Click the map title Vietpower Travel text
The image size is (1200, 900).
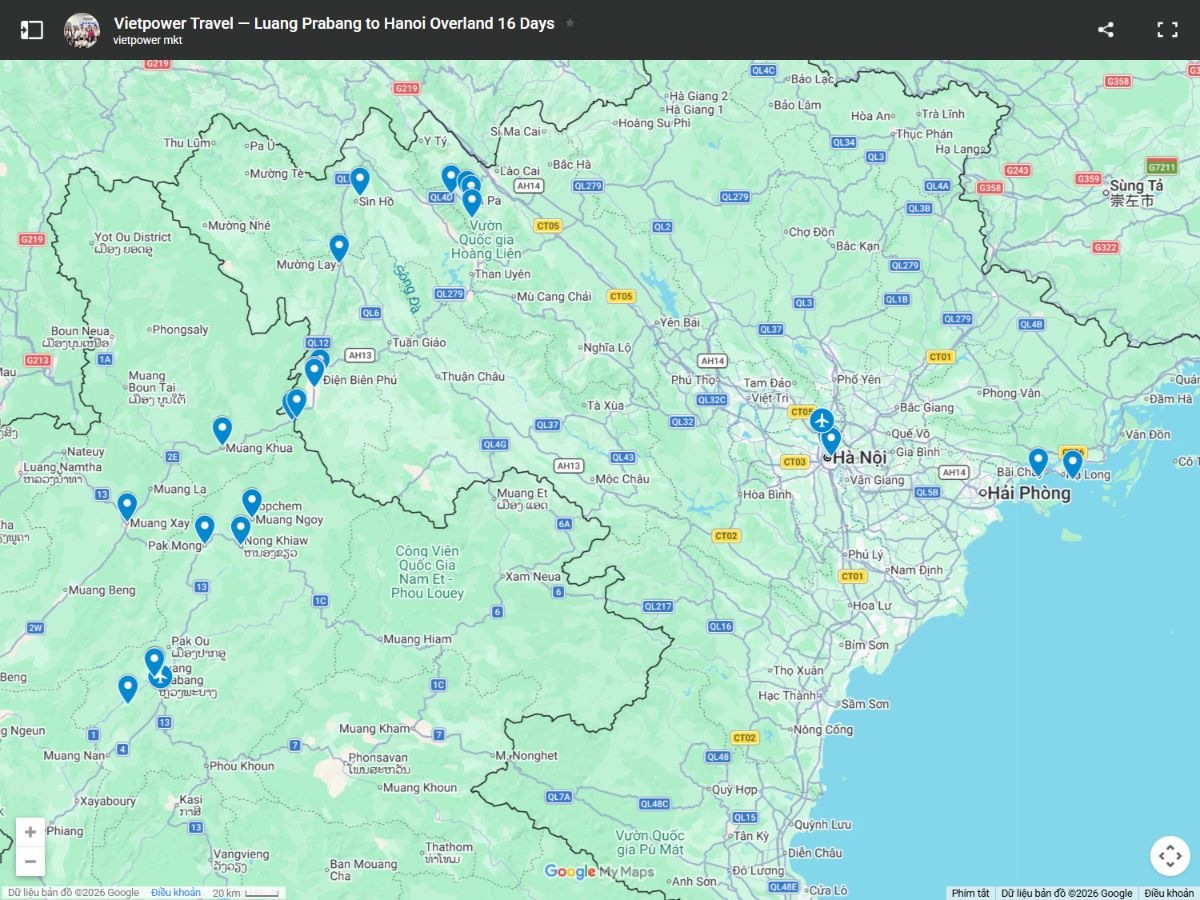pyautogui.click(x=334, y=23)
